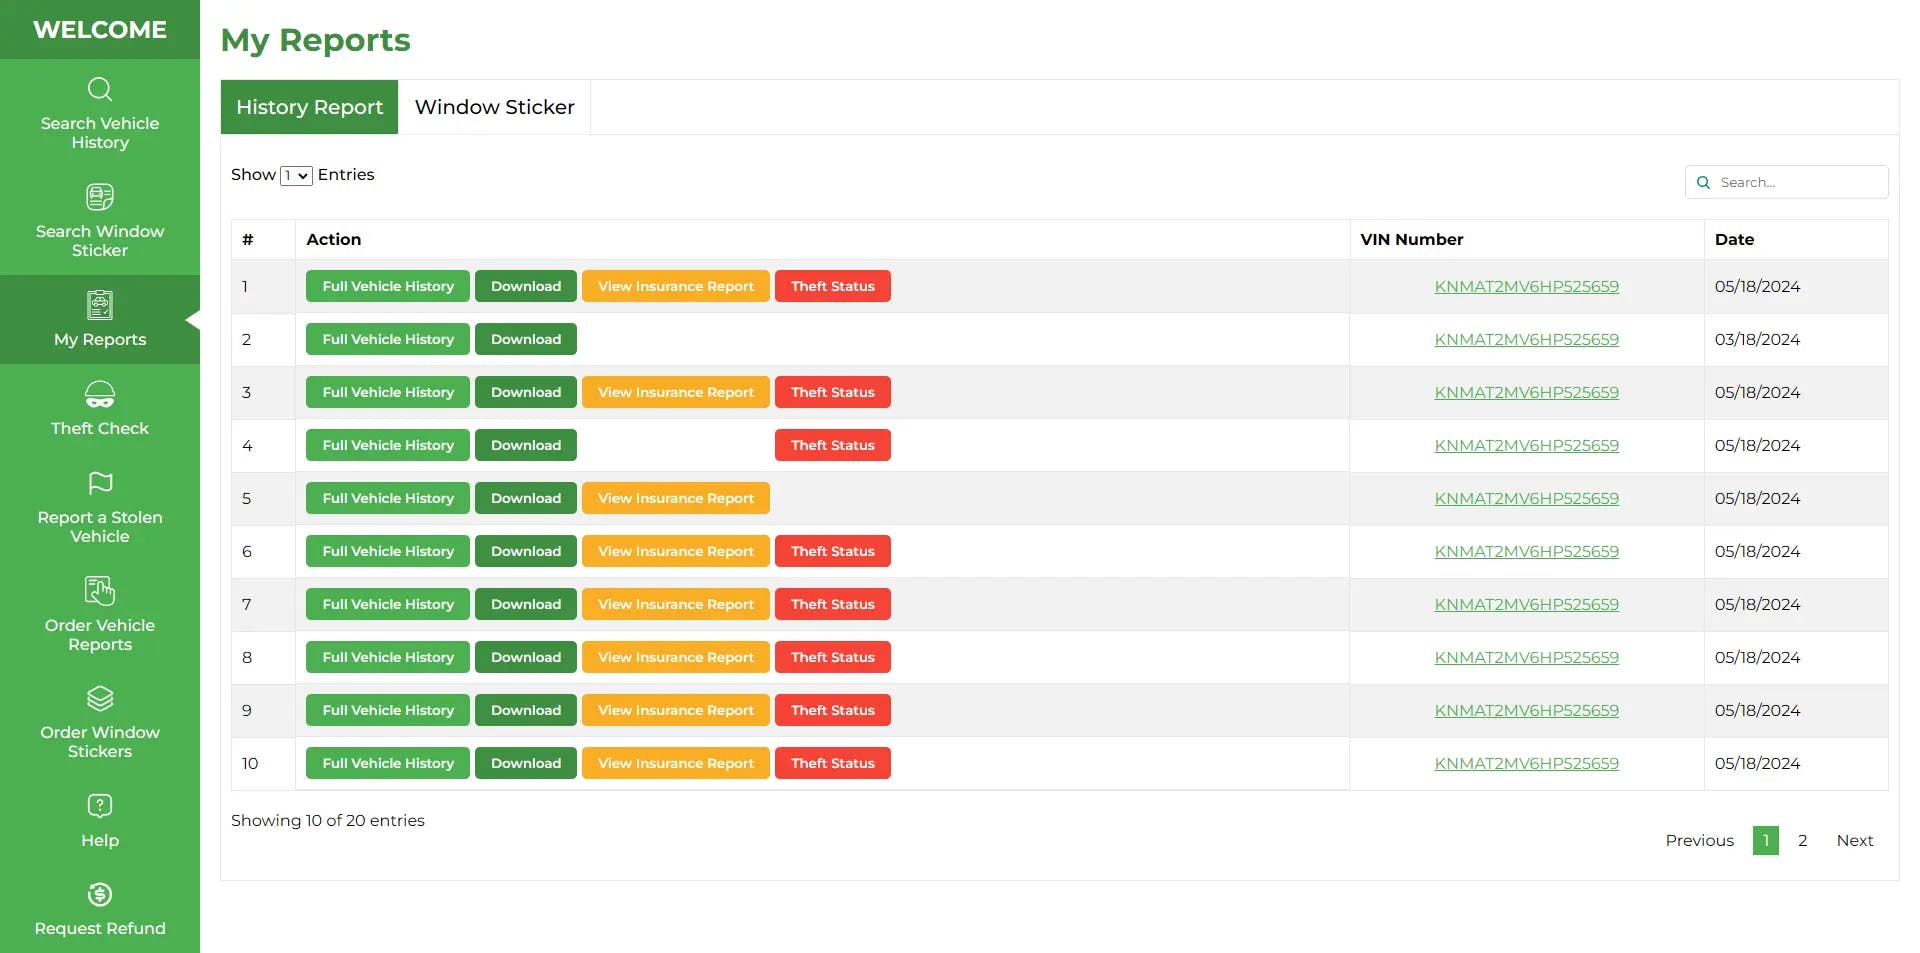The width and height of the screenshot is (1920, 953).
Task: Open the Help question mark icon
Action: click(100, 806)
